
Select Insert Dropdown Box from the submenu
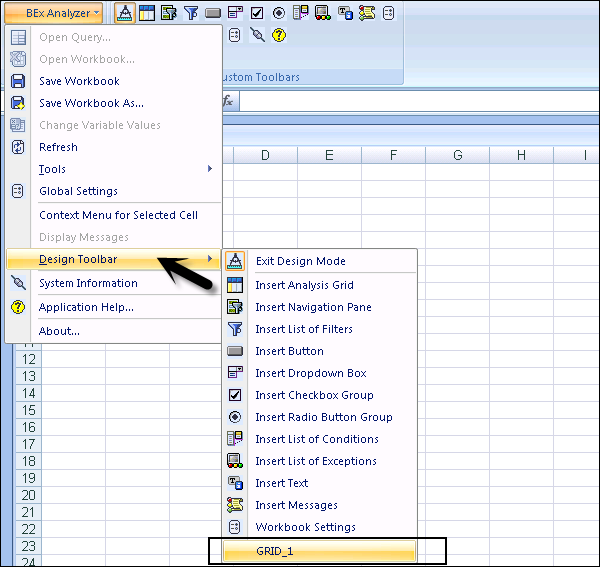pos(310,373)
